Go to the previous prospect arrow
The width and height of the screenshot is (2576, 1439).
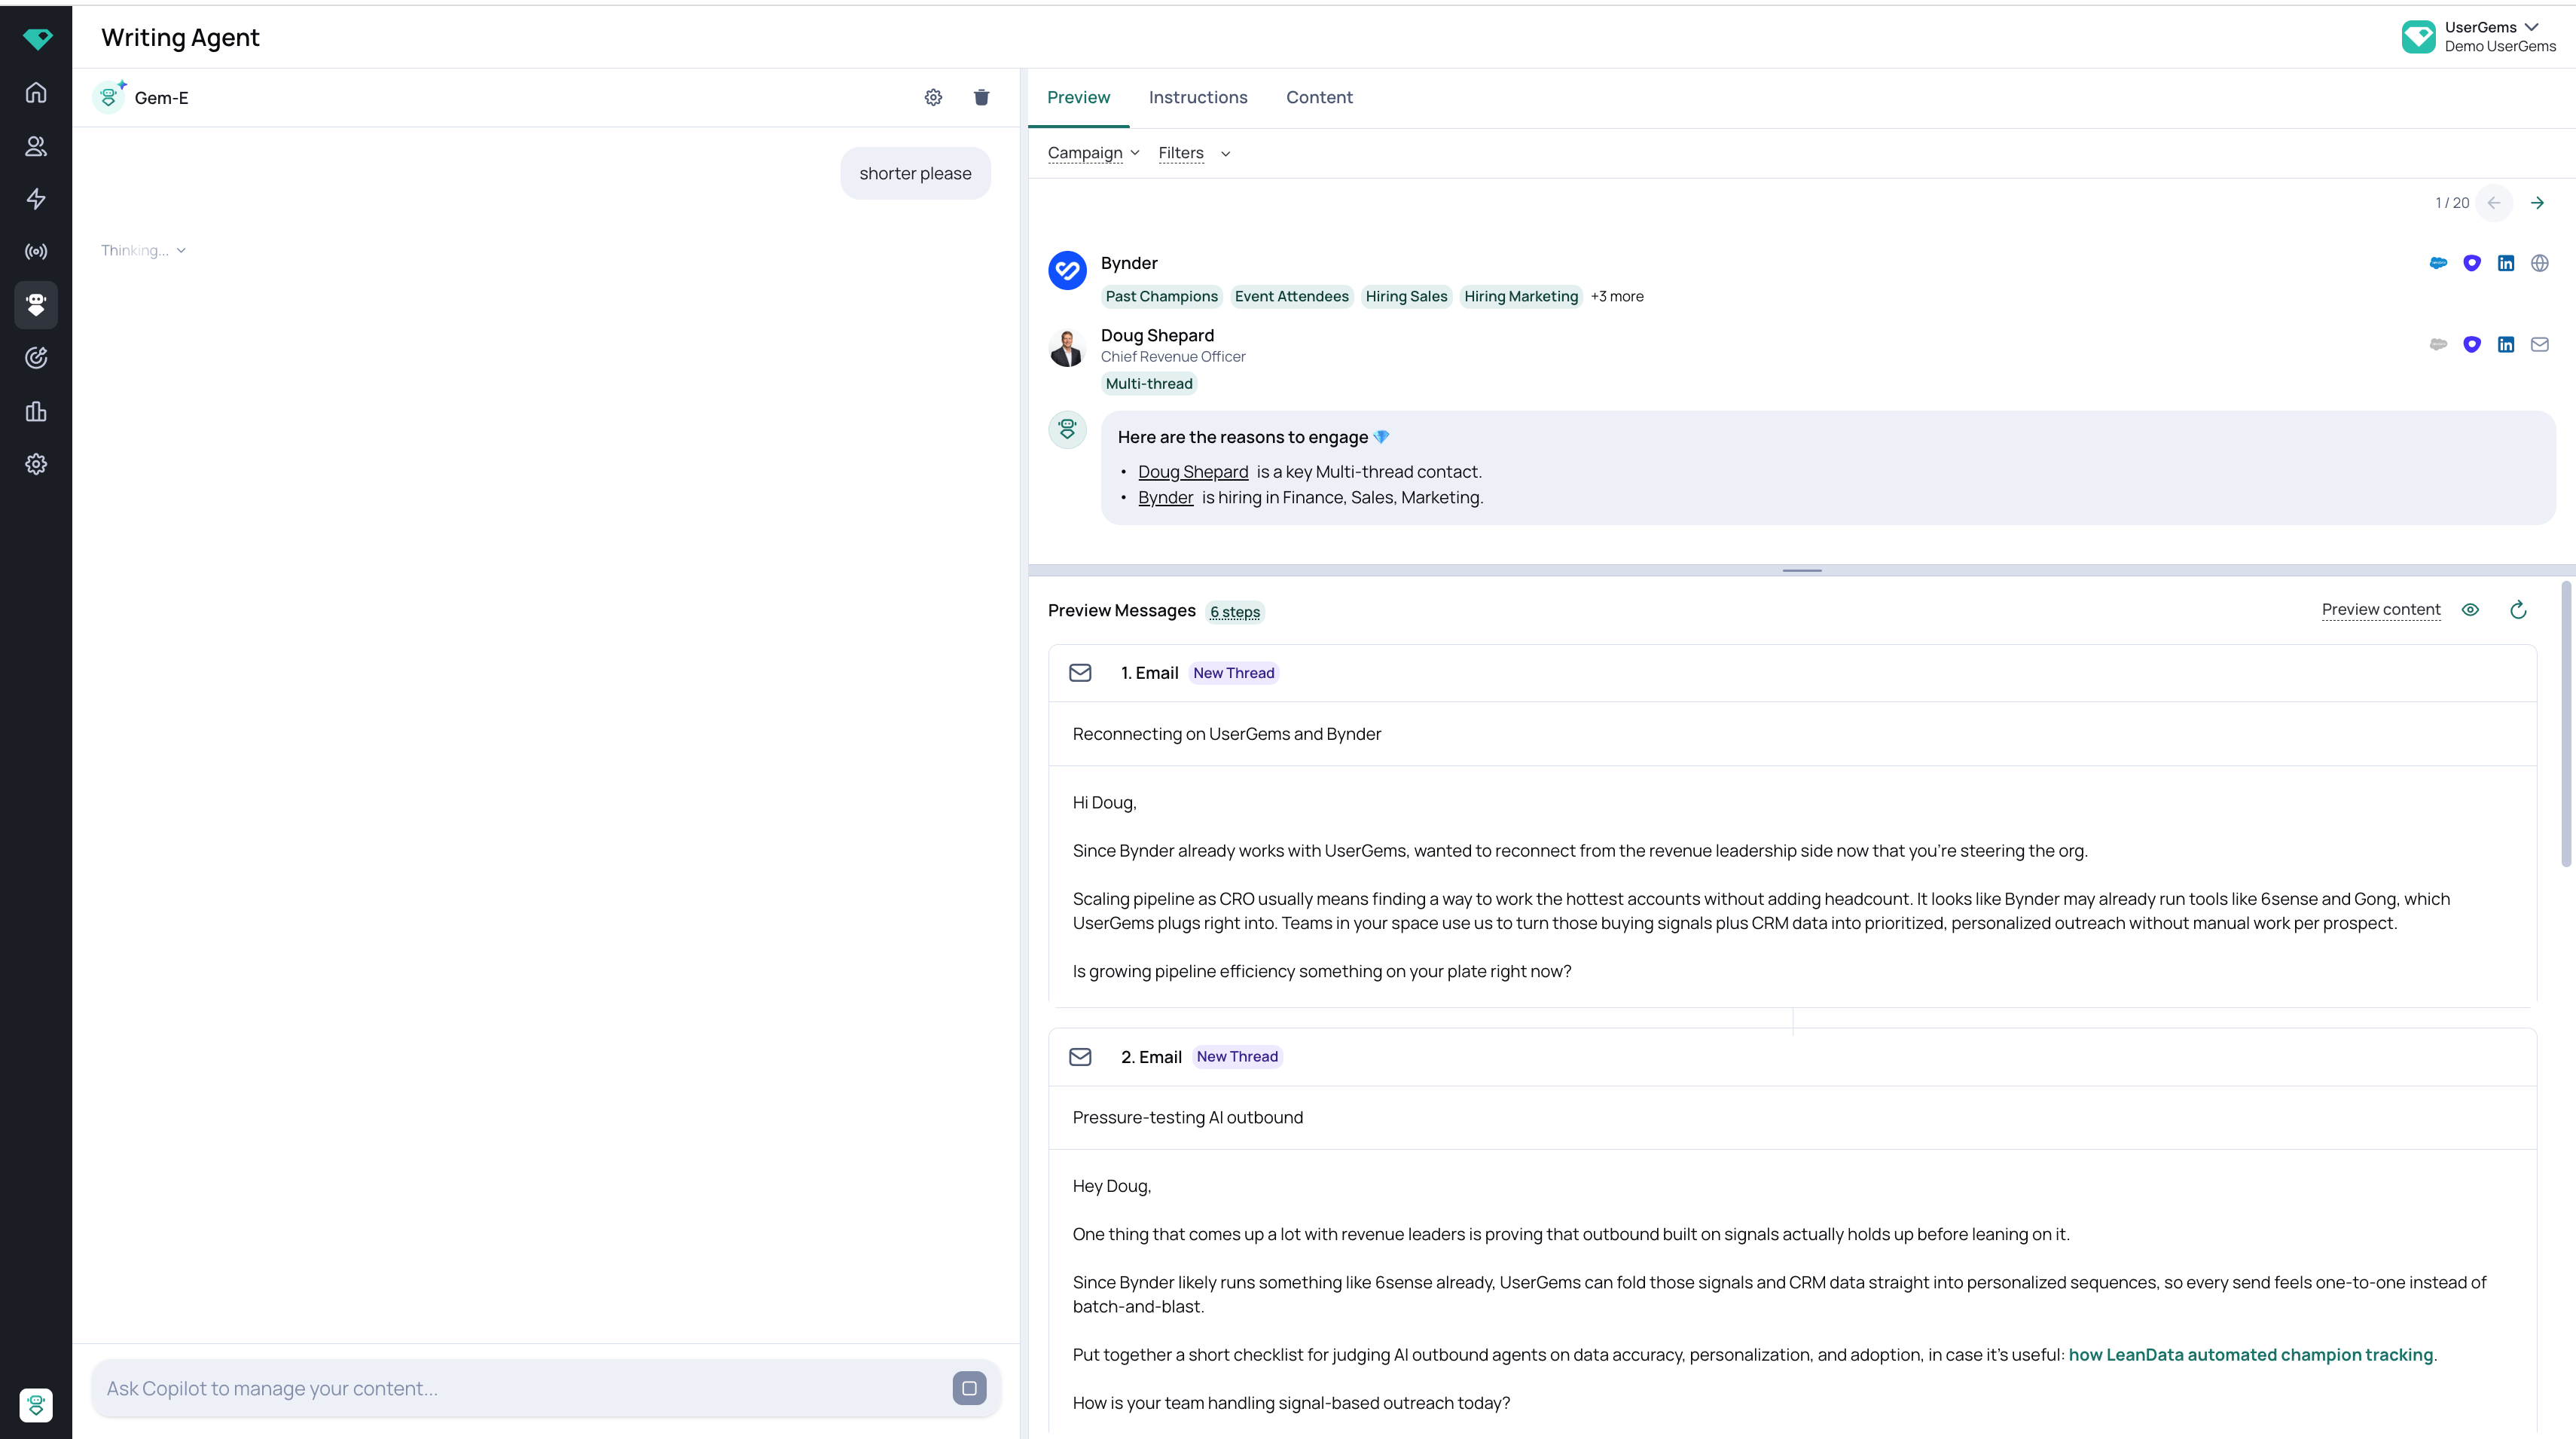pyautogui.click(x=2494, y=203)
